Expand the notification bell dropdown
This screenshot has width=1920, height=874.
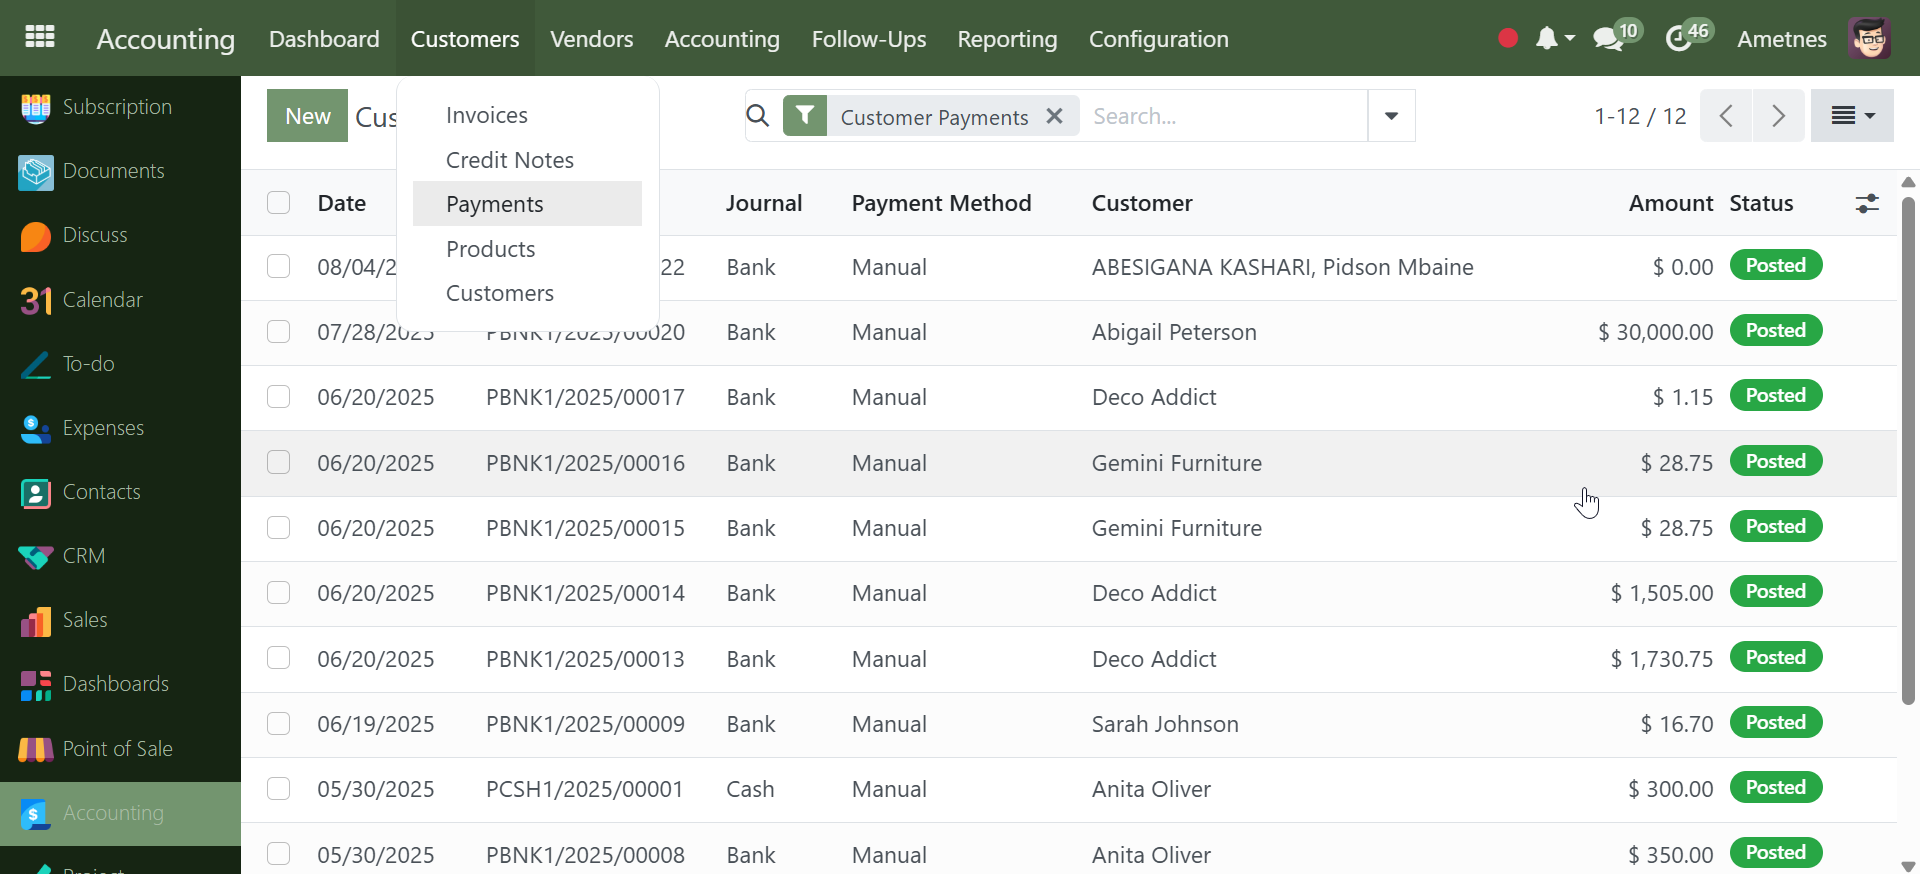pos(1554,39)
